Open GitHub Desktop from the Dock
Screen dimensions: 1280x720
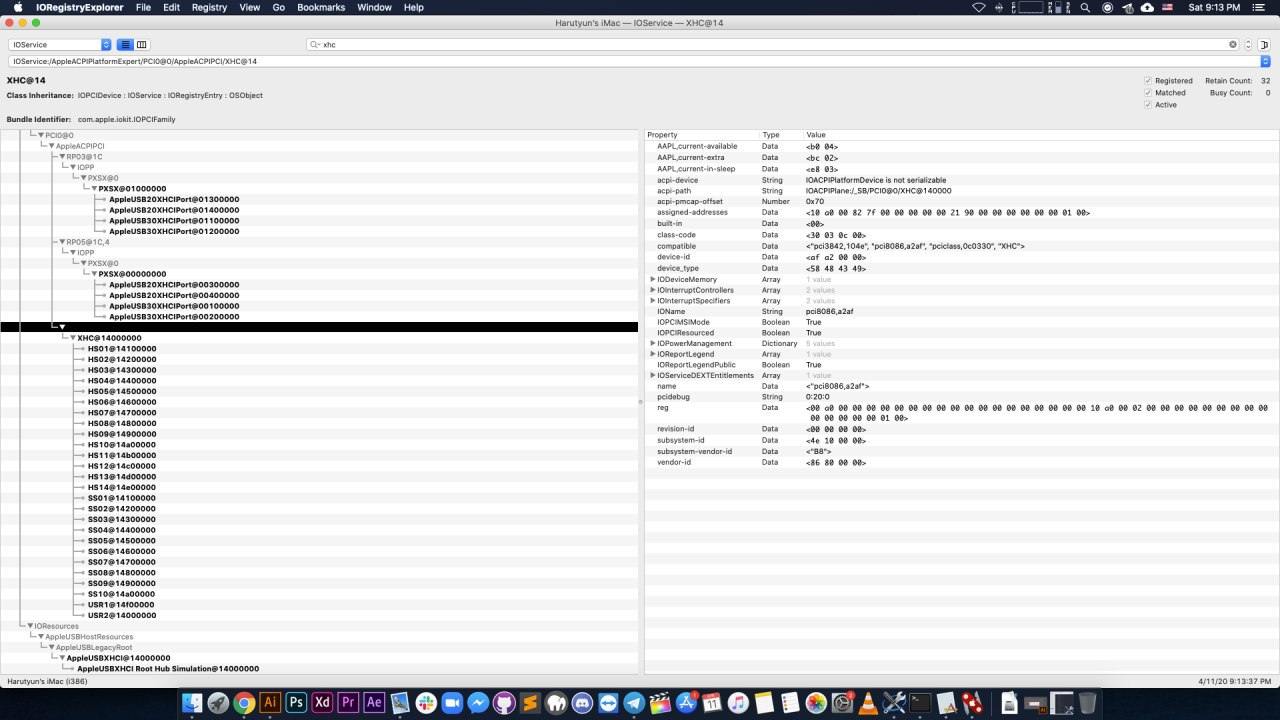(x=505, y=703)
